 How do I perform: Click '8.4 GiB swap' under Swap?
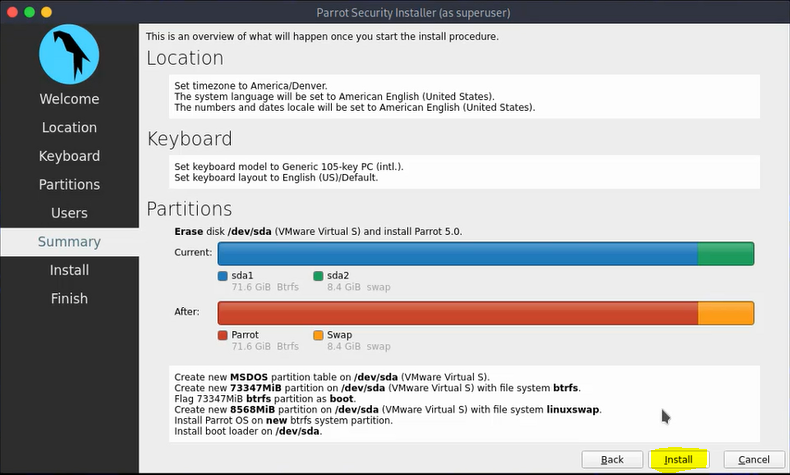coord(359,347)
